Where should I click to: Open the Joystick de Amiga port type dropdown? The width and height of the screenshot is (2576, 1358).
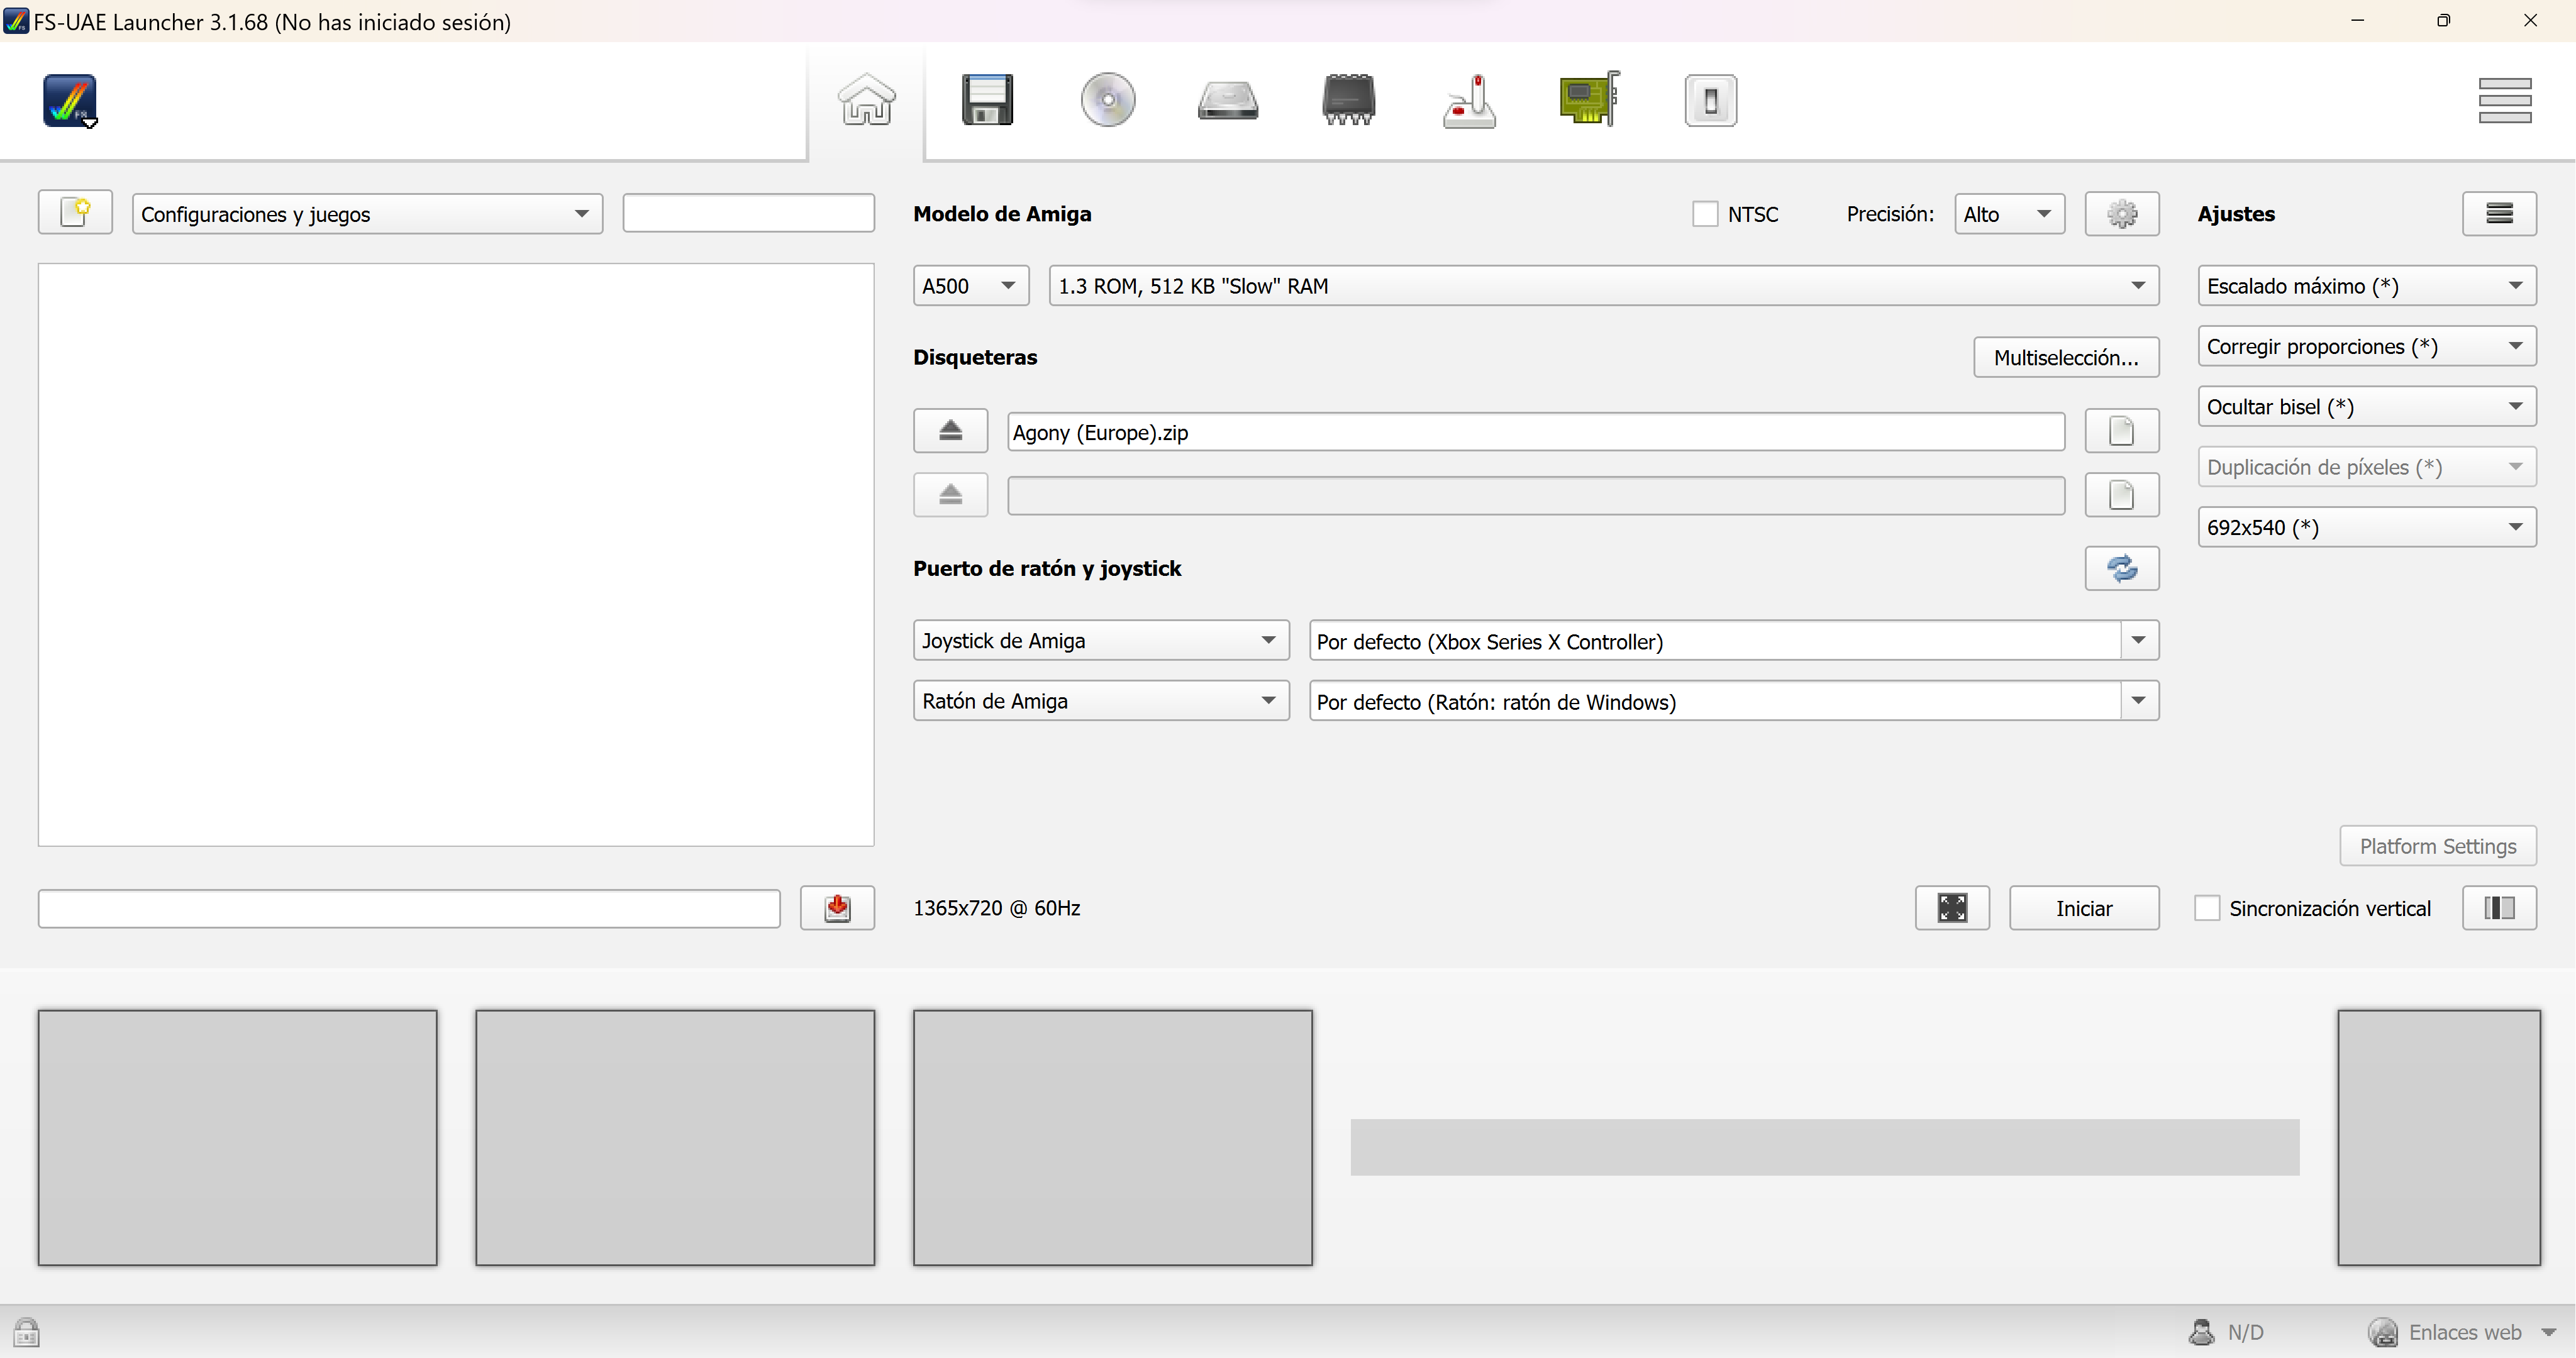click(1101, 641)
